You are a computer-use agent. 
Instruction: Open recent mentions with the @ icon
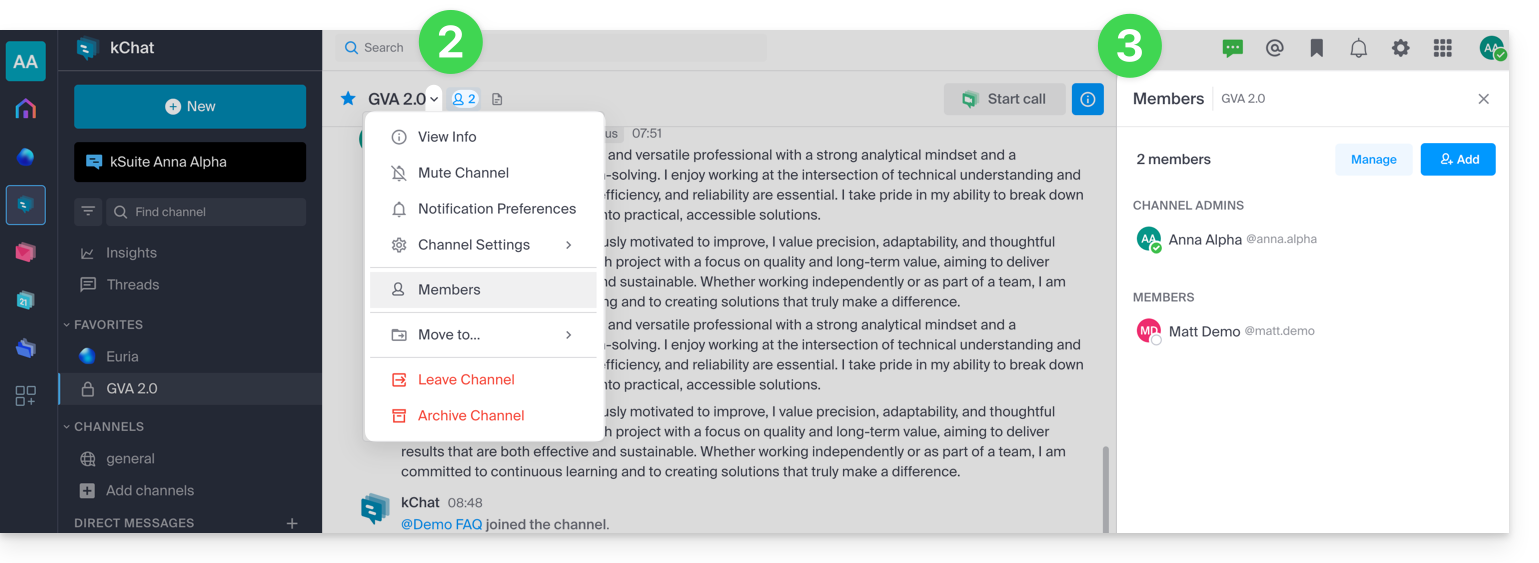click(1274, 48)
